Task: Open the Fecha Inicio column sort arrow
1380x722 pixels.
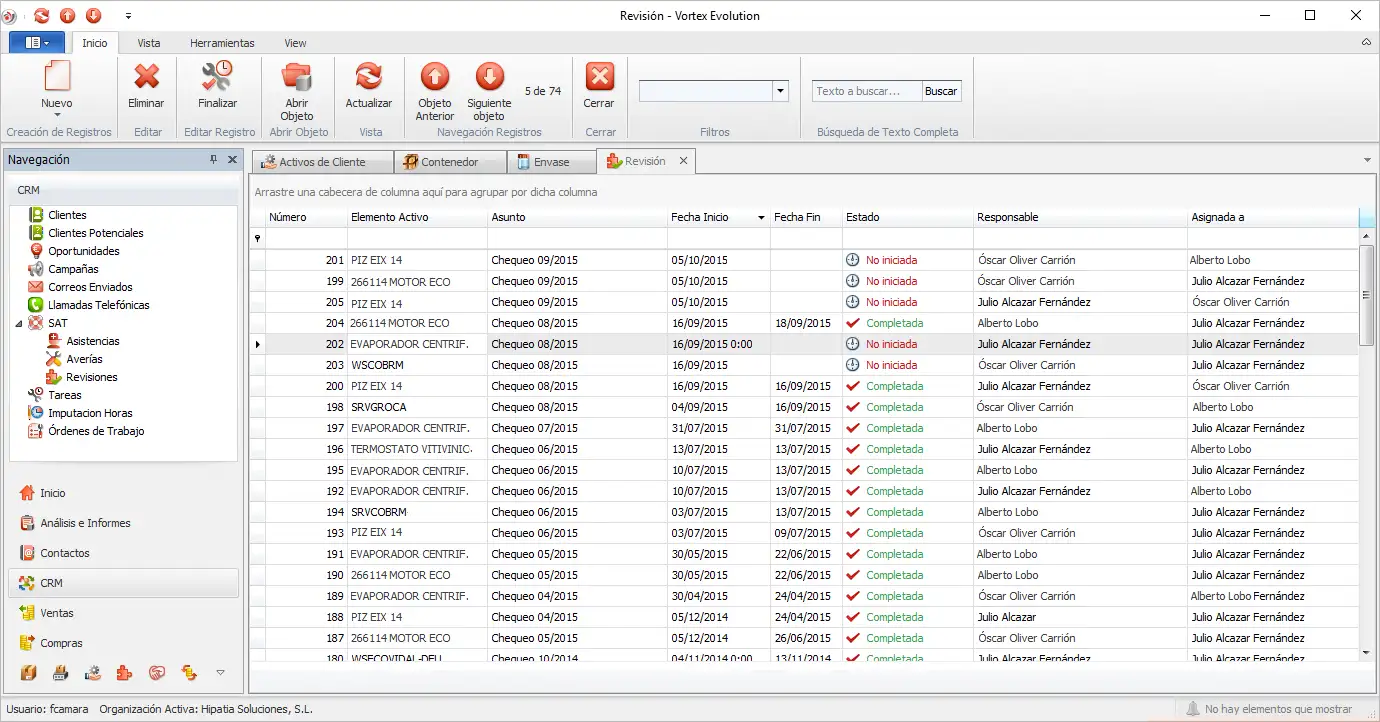Action: (x=761, y=218)
